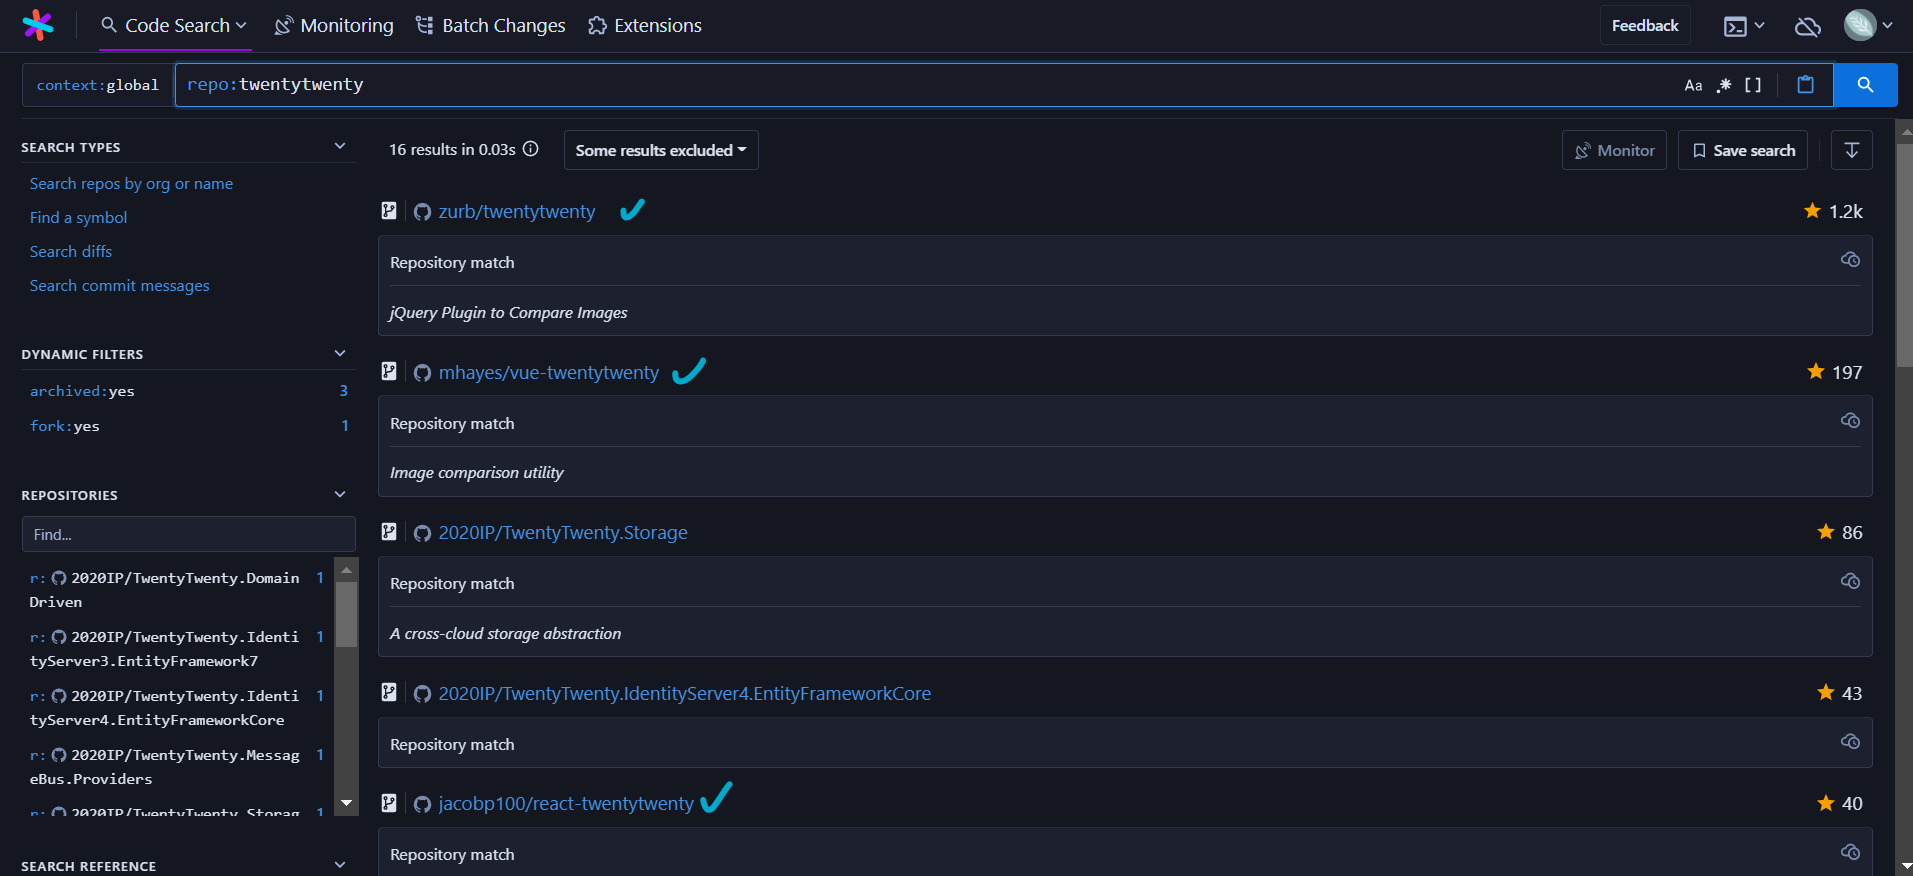Collapse the Search Types section
Image resolution: width=1913 pixels, height=876 pixels.
coord(340,146)
